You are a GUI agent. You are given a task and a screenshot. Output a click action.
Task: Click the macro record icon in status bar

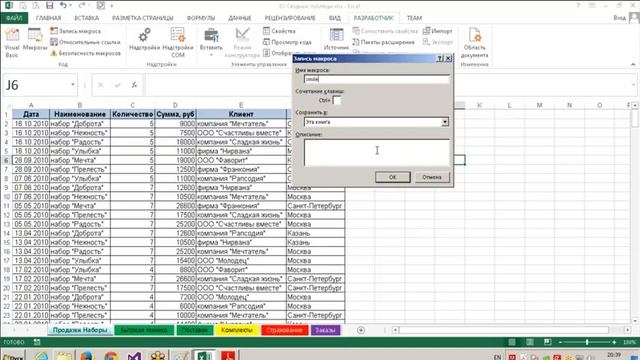click(37, 342)
